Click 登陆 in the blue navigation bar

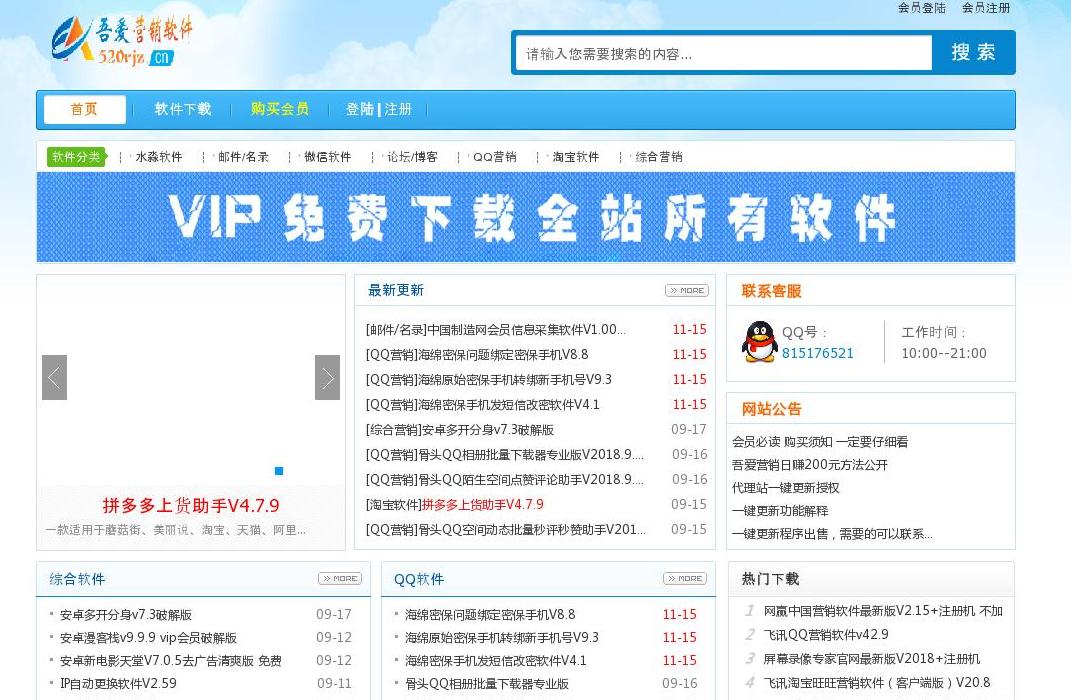coord(359,109)
